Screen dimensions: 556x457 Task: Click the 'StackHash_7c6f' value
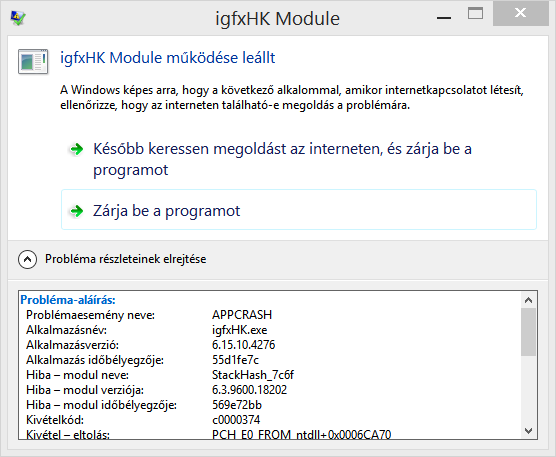pos(253,375)
